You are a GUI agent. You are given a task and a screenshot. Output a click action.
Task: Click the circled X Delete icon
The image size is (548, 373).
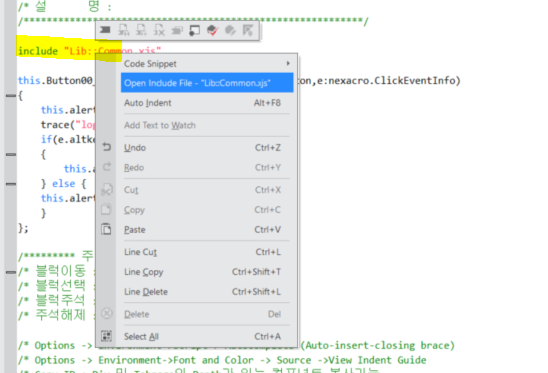pos(107,314)
